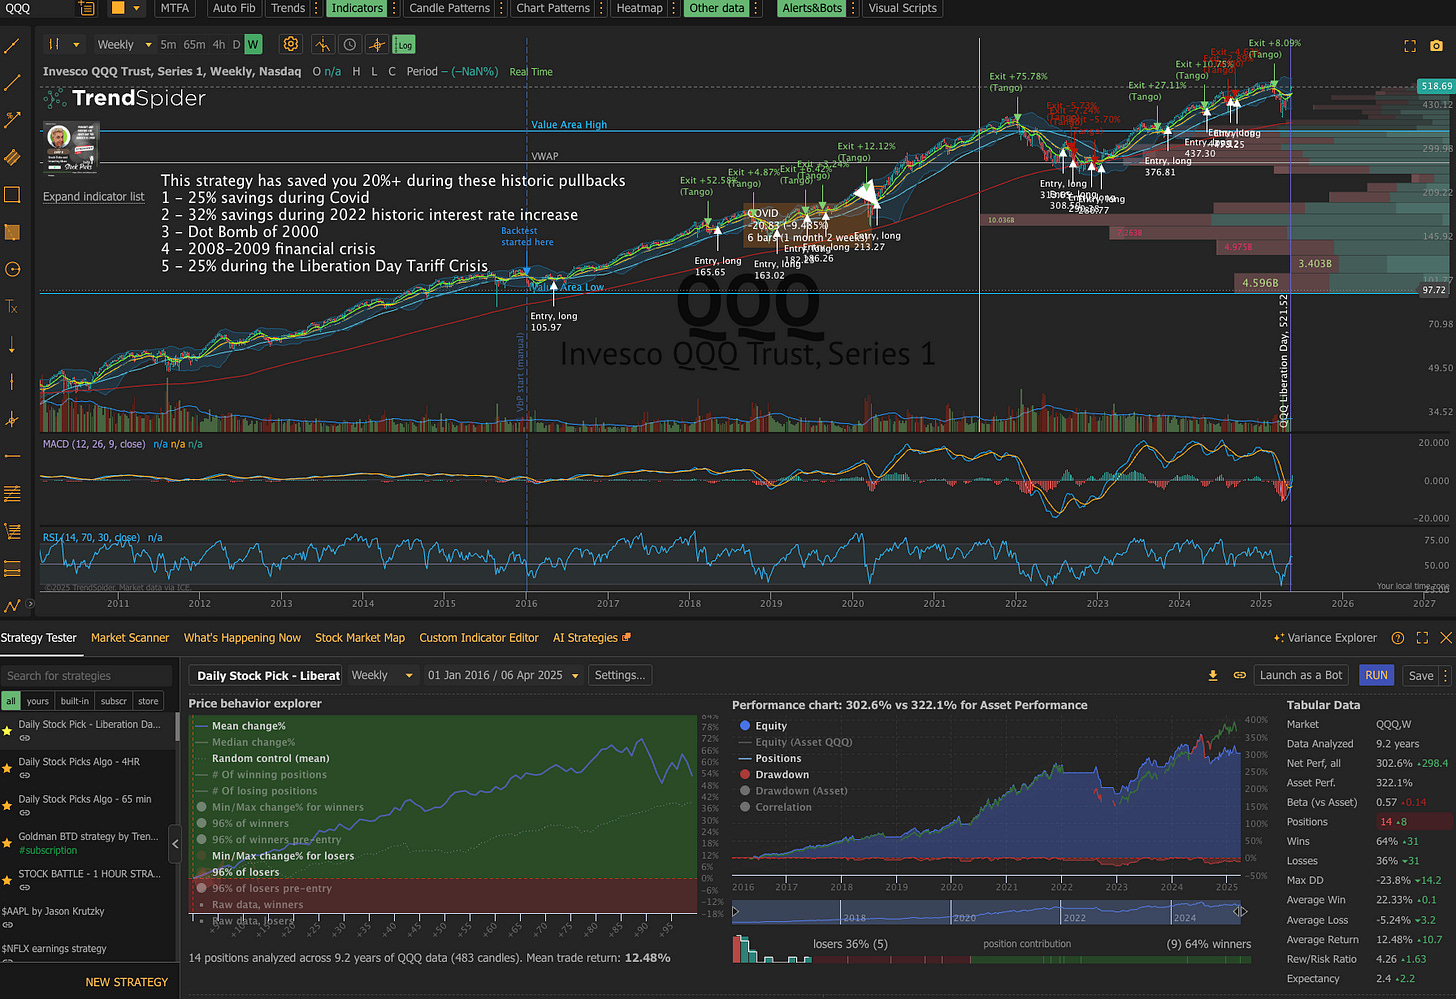Toggle the Indicators button
The height and width of the screenshot is (999, 1456).
point(357,8)
